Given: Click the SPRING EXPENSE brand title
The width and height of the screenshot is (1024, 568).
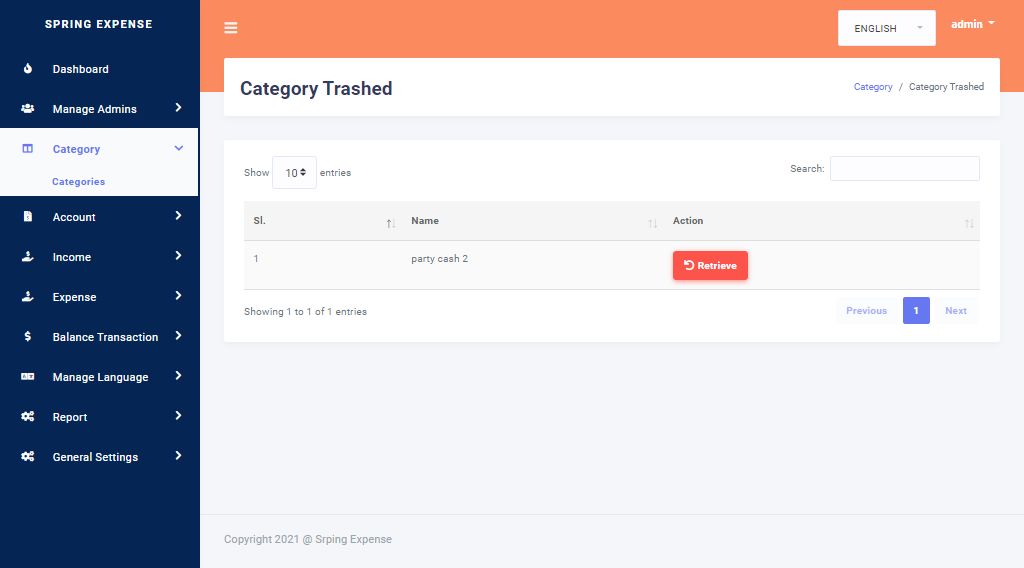Looking at the screenshot, I should [99, 24].
